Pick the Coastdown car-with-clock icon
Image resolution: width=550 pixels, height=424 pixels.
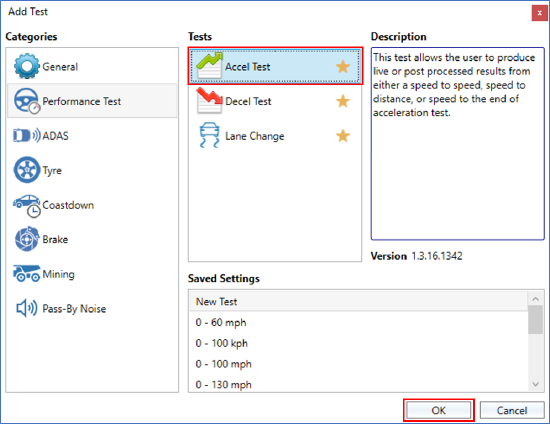[27, 206]
